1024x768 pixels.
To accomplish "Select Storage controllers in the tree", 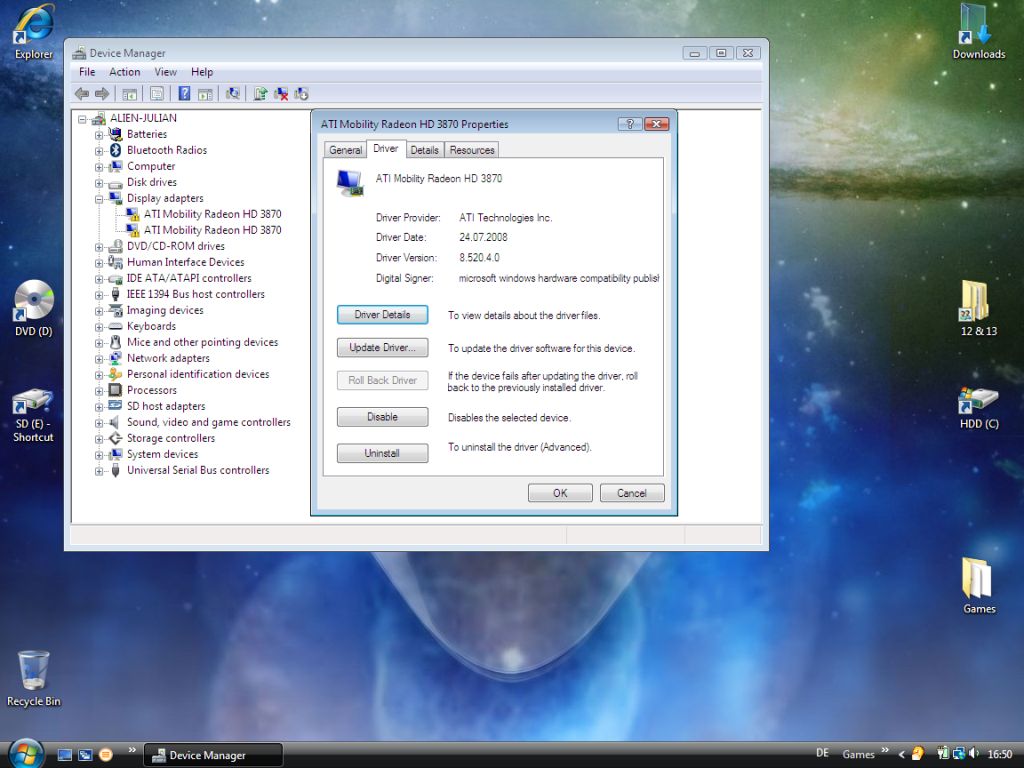I will tap(171, 439).
